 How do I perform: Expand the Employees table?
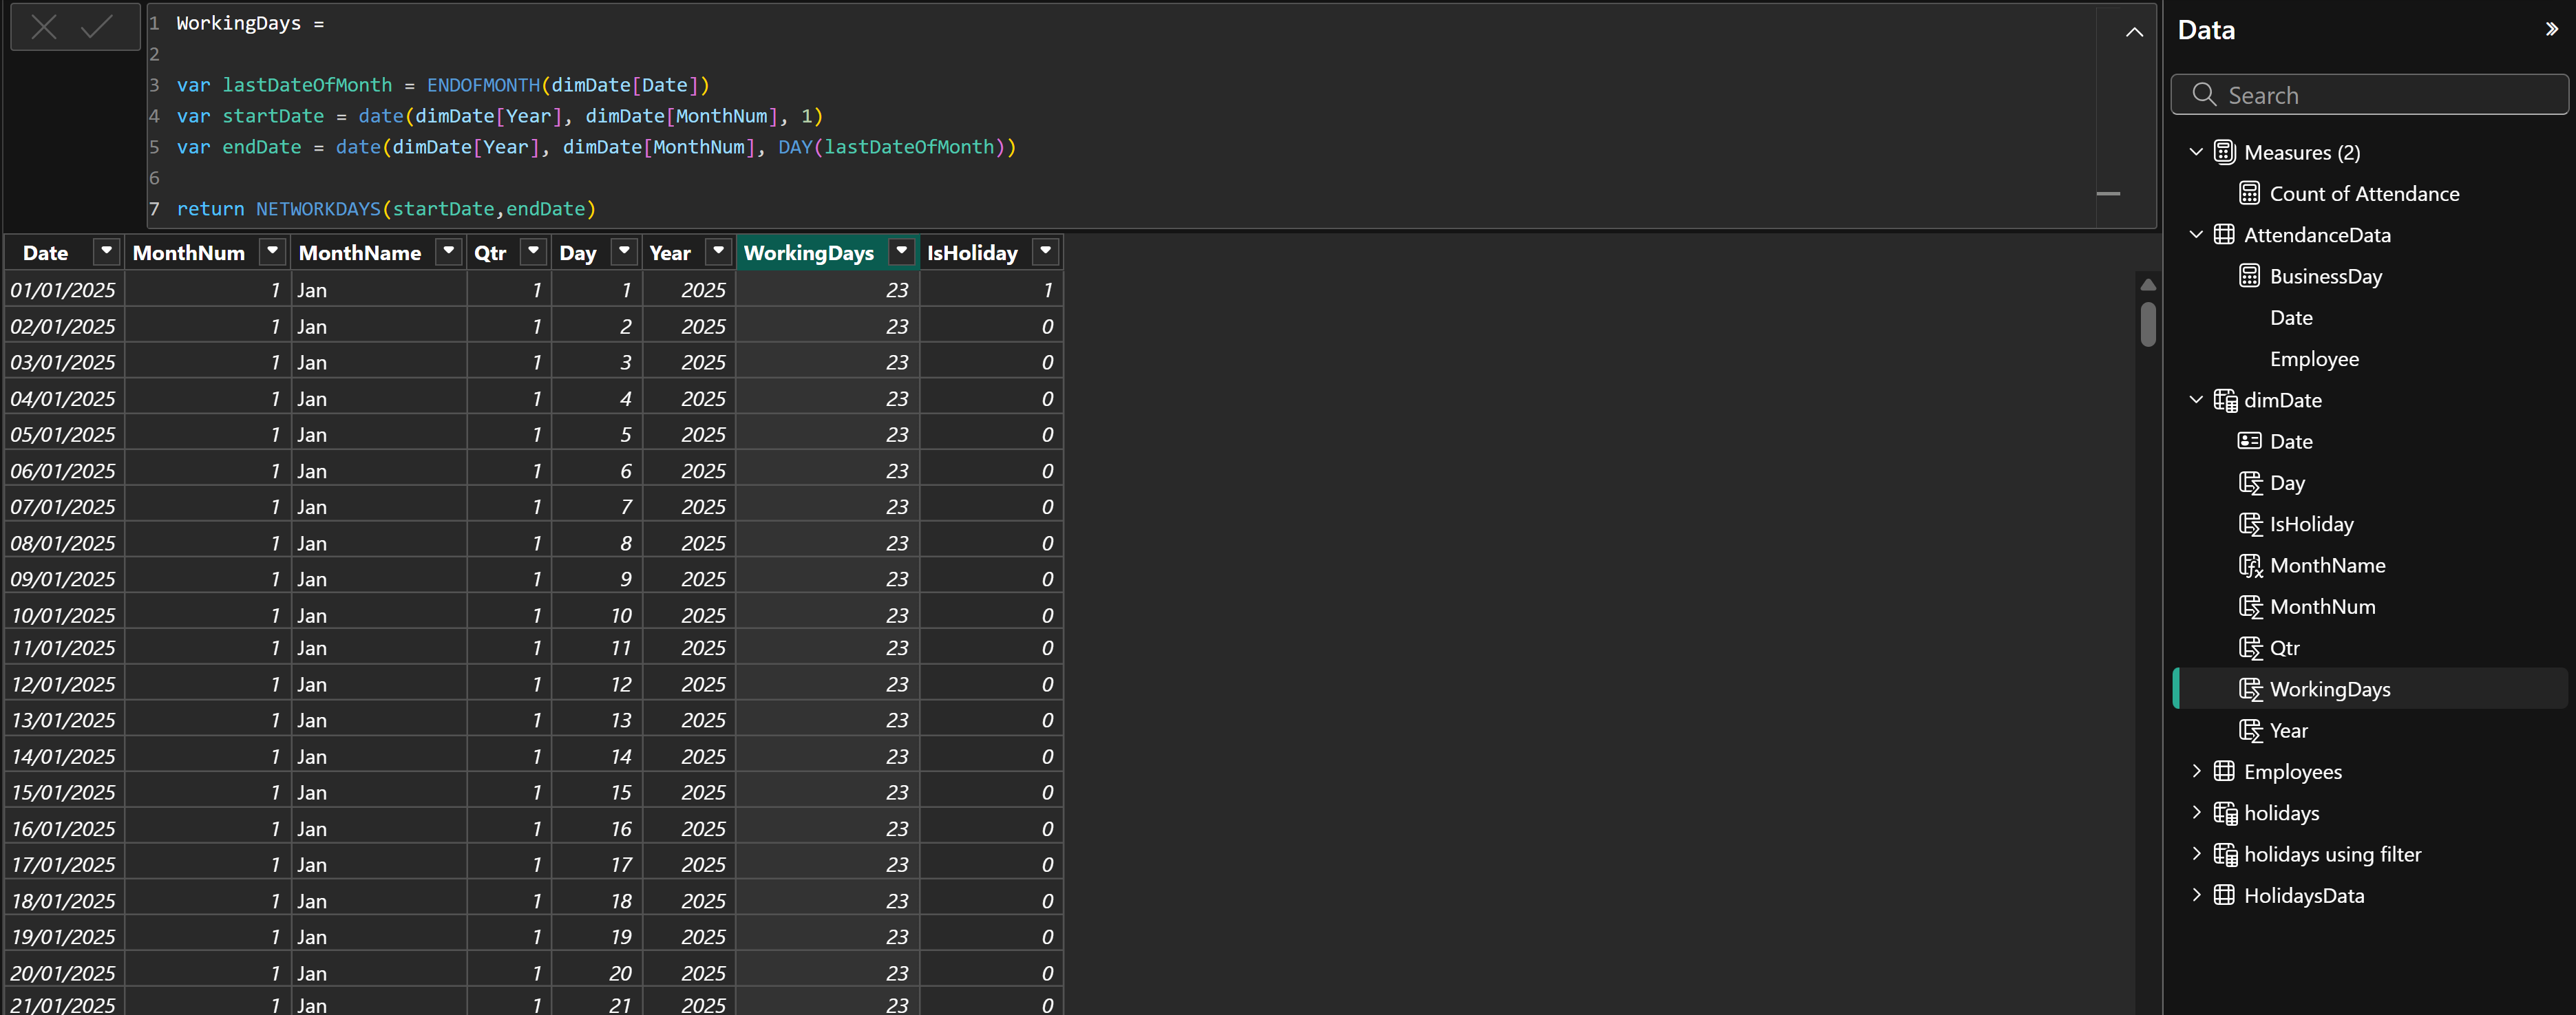2196,771
